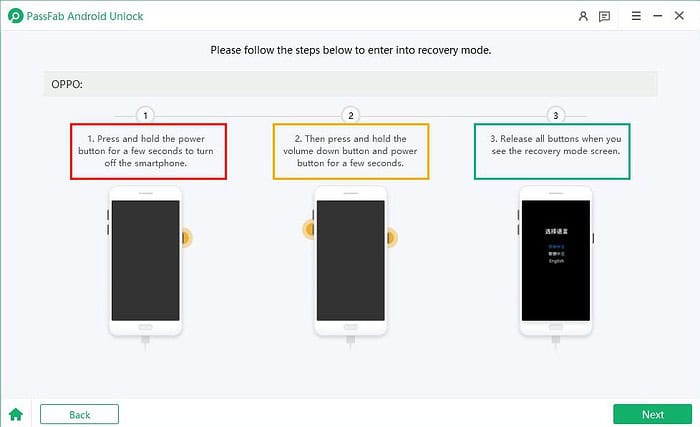Click the yellow volume down instruction box

[x=351, y=151]
